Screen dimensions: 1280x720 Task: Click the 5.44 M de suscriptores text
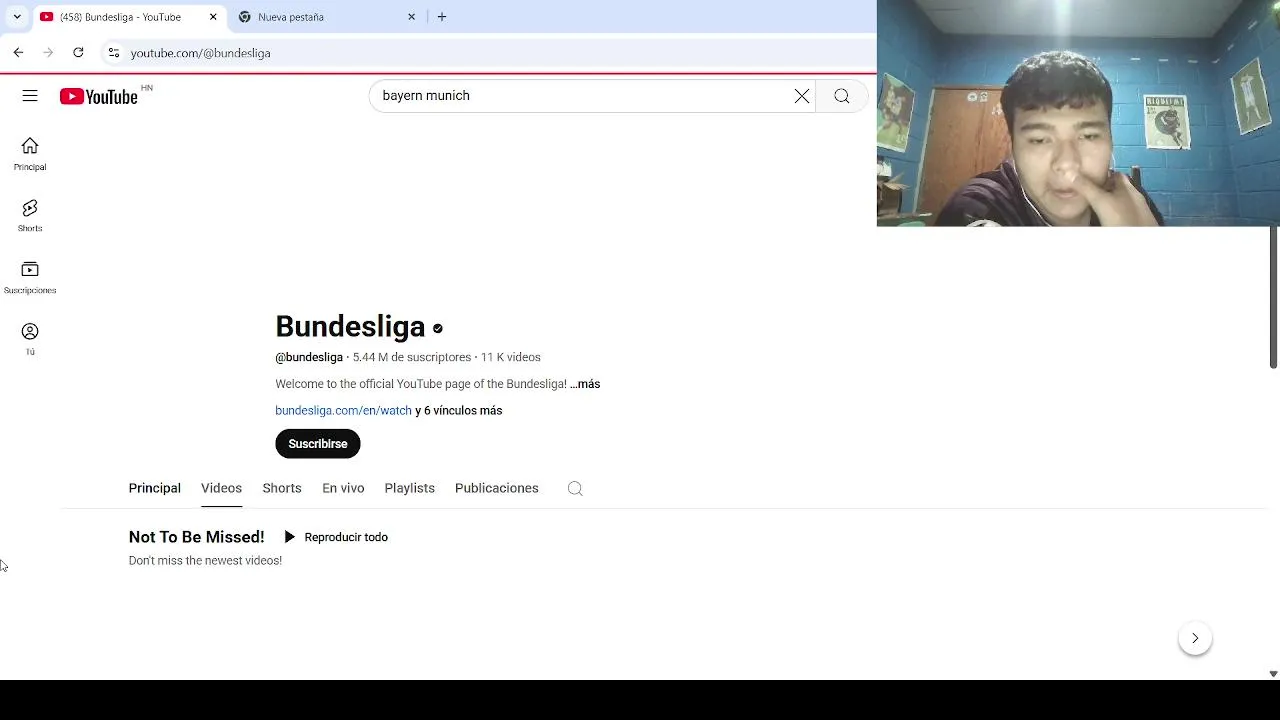click(x=412, y=357)
